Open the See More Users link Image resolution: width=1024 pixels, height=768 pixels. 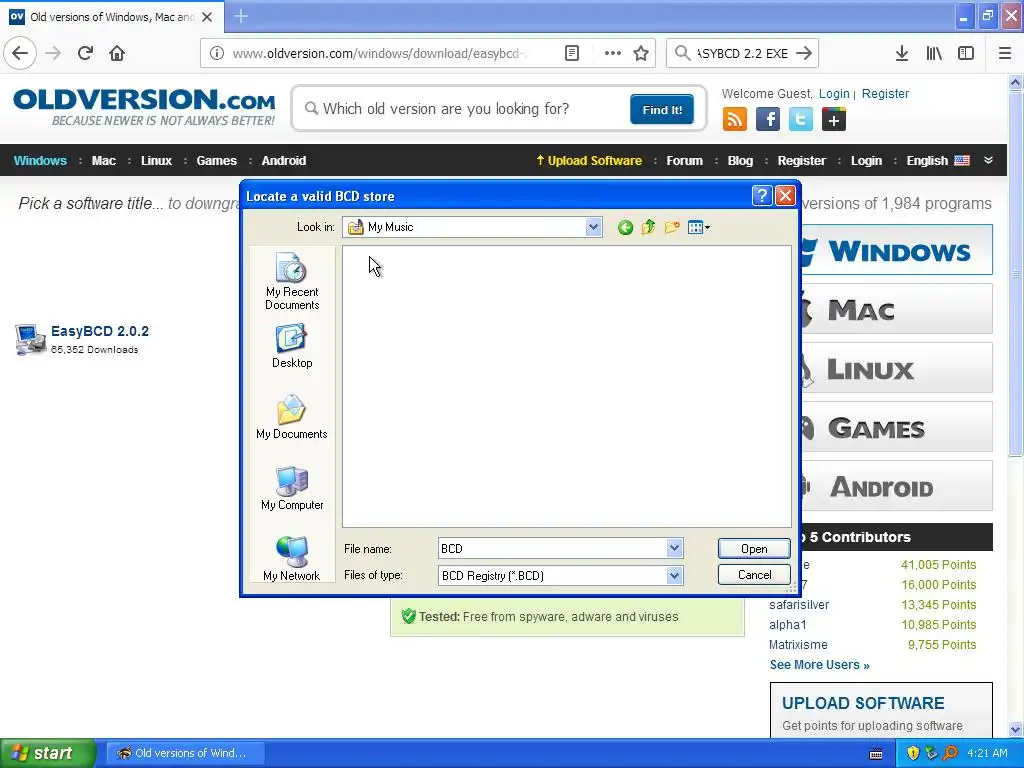click(820, 665)
